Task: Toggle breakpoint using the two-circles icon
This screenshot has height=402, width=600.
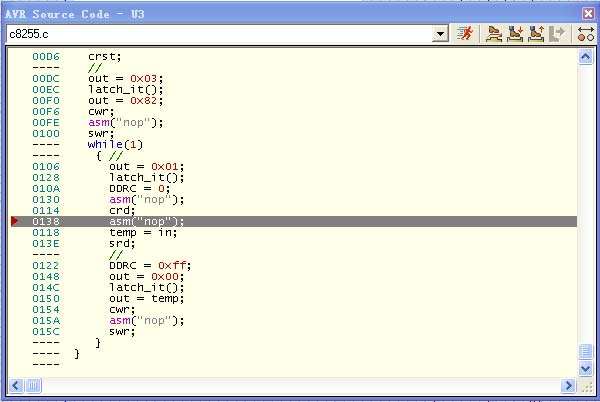Action: 586,34
